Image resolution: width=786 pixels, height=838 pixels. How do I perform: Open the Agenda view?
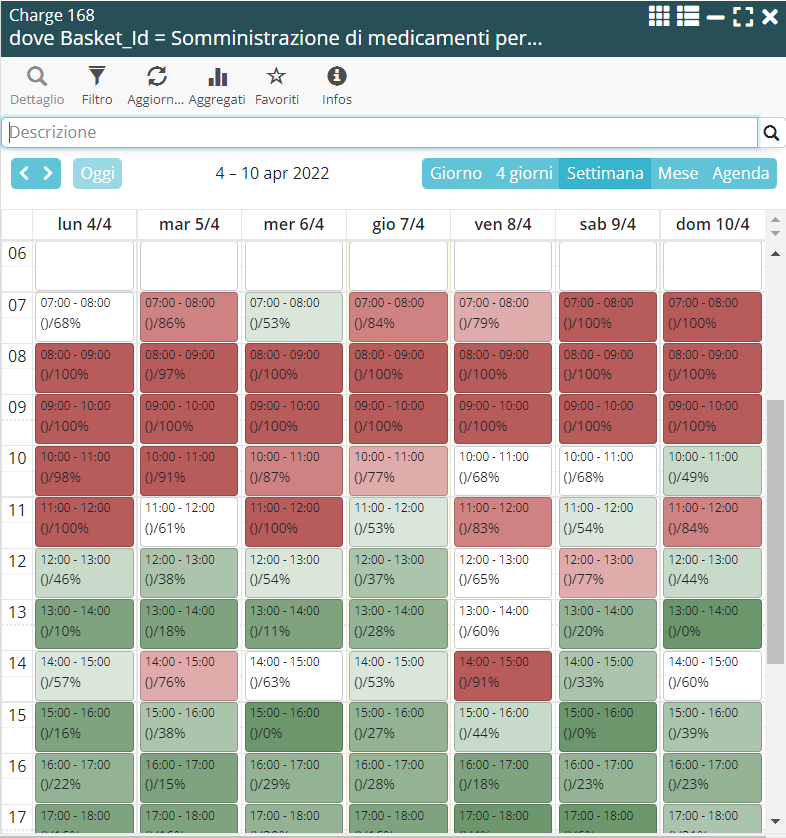(x=740, y=173)
